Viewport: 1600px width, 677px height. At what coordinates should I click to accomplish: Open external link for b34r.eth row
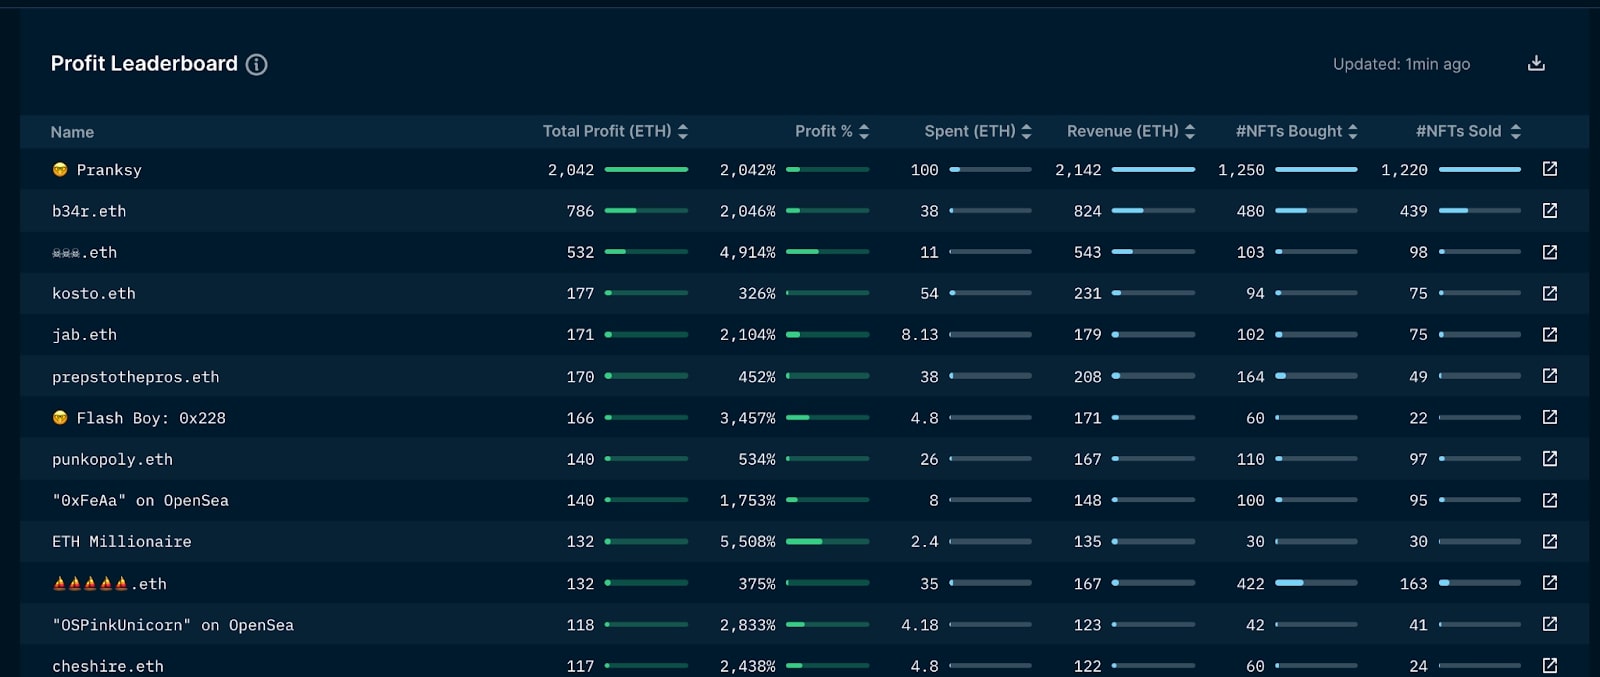coord(1550,210)
